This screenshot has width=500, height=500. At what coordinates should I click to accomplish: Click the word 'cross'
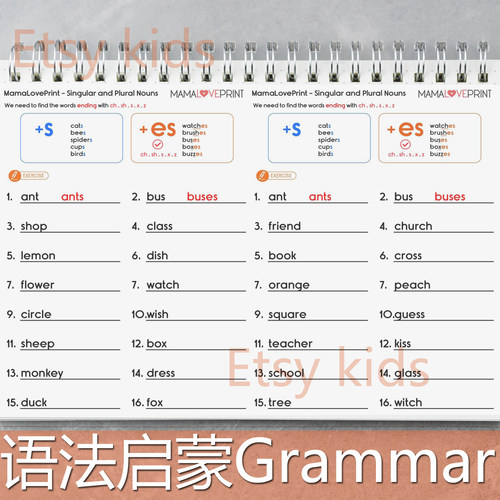click(408, 256)
